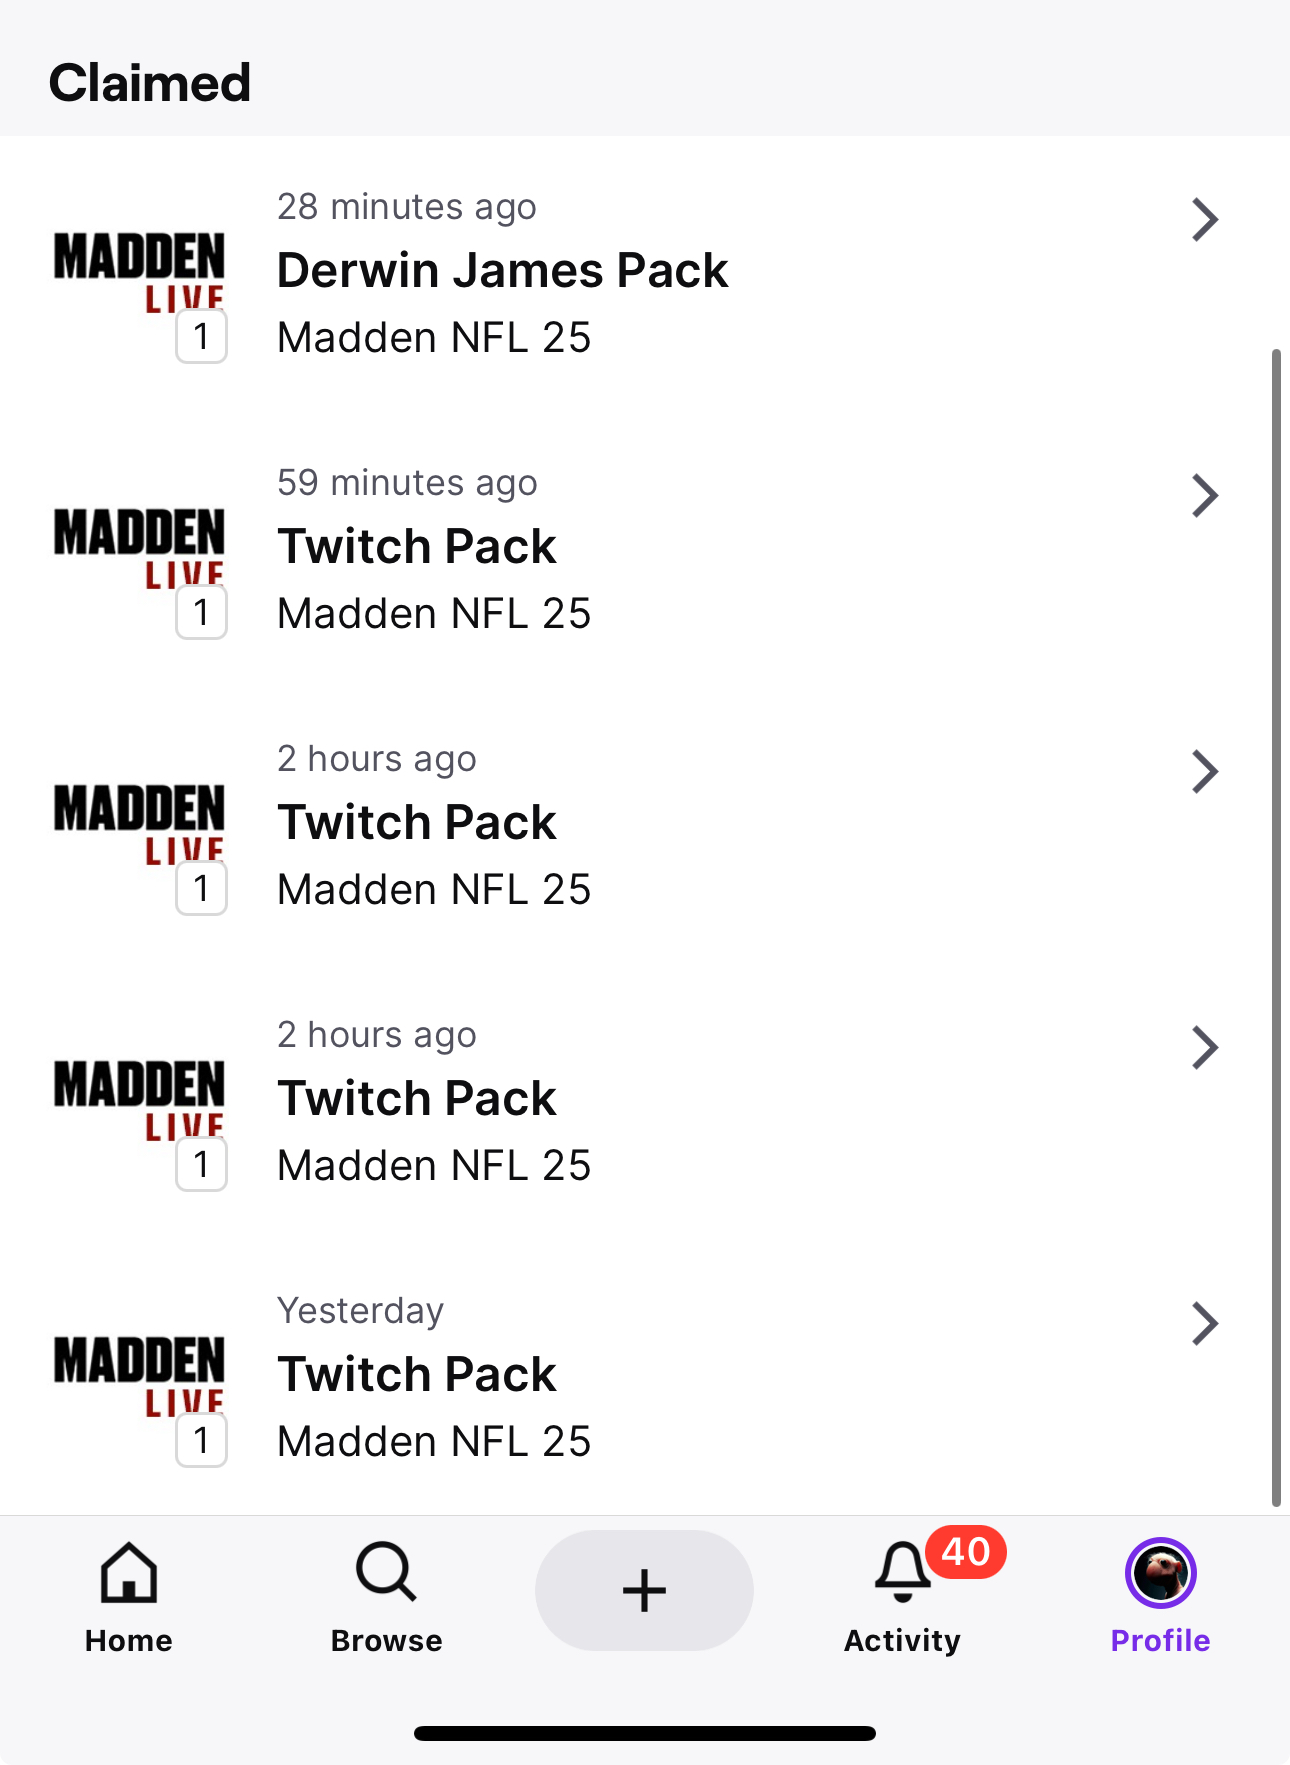The width and height of the screenshot is (1290, 1765).
Task: Expand Derwin James Pack chevron
Action: (1205, 220)
